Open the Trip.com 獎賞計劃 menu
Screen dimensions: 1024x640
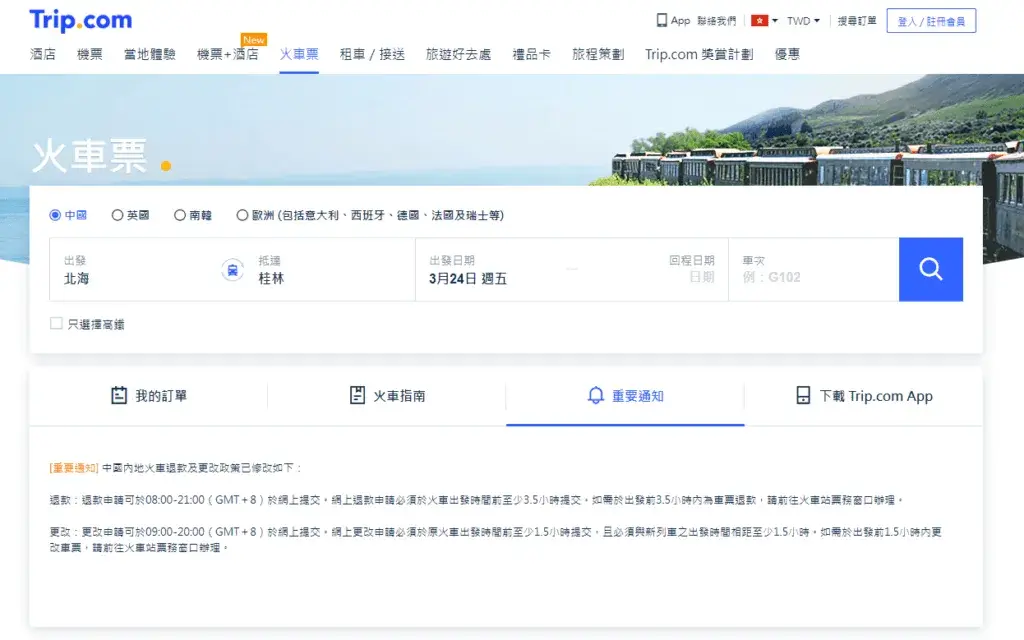tap(699, 54)
